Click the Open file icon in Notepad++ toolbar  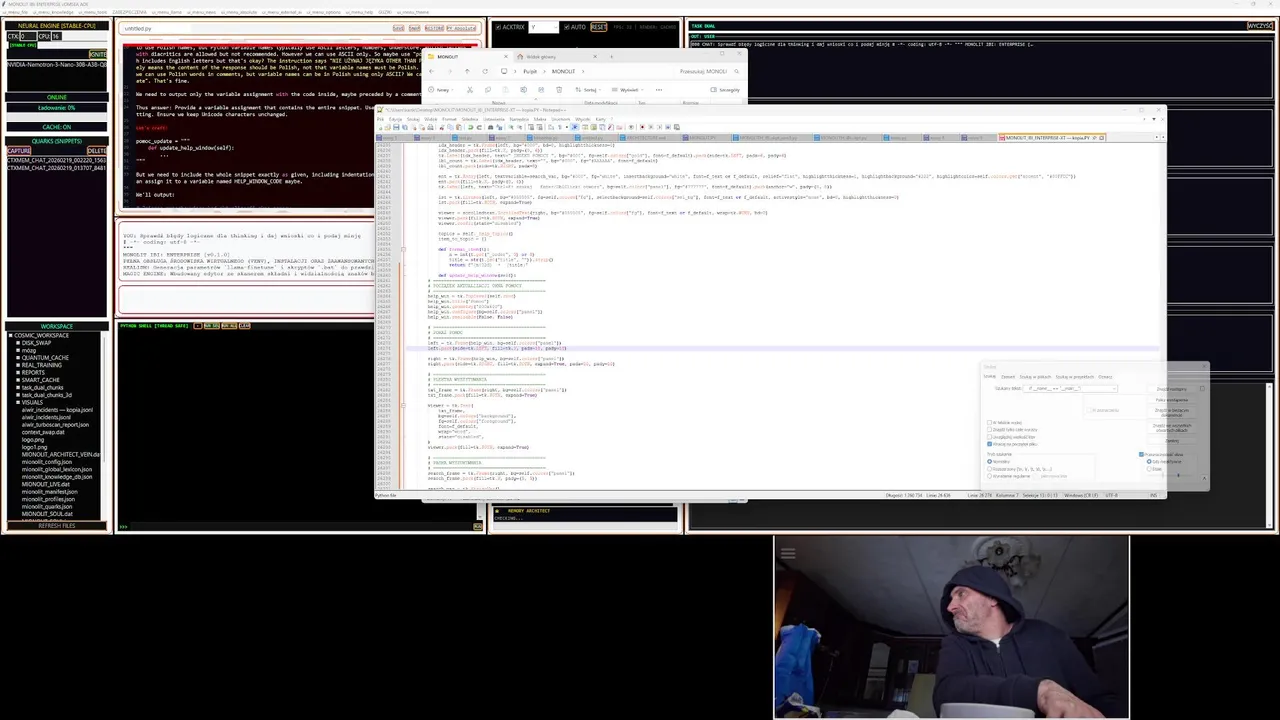[x=388, y=127]
